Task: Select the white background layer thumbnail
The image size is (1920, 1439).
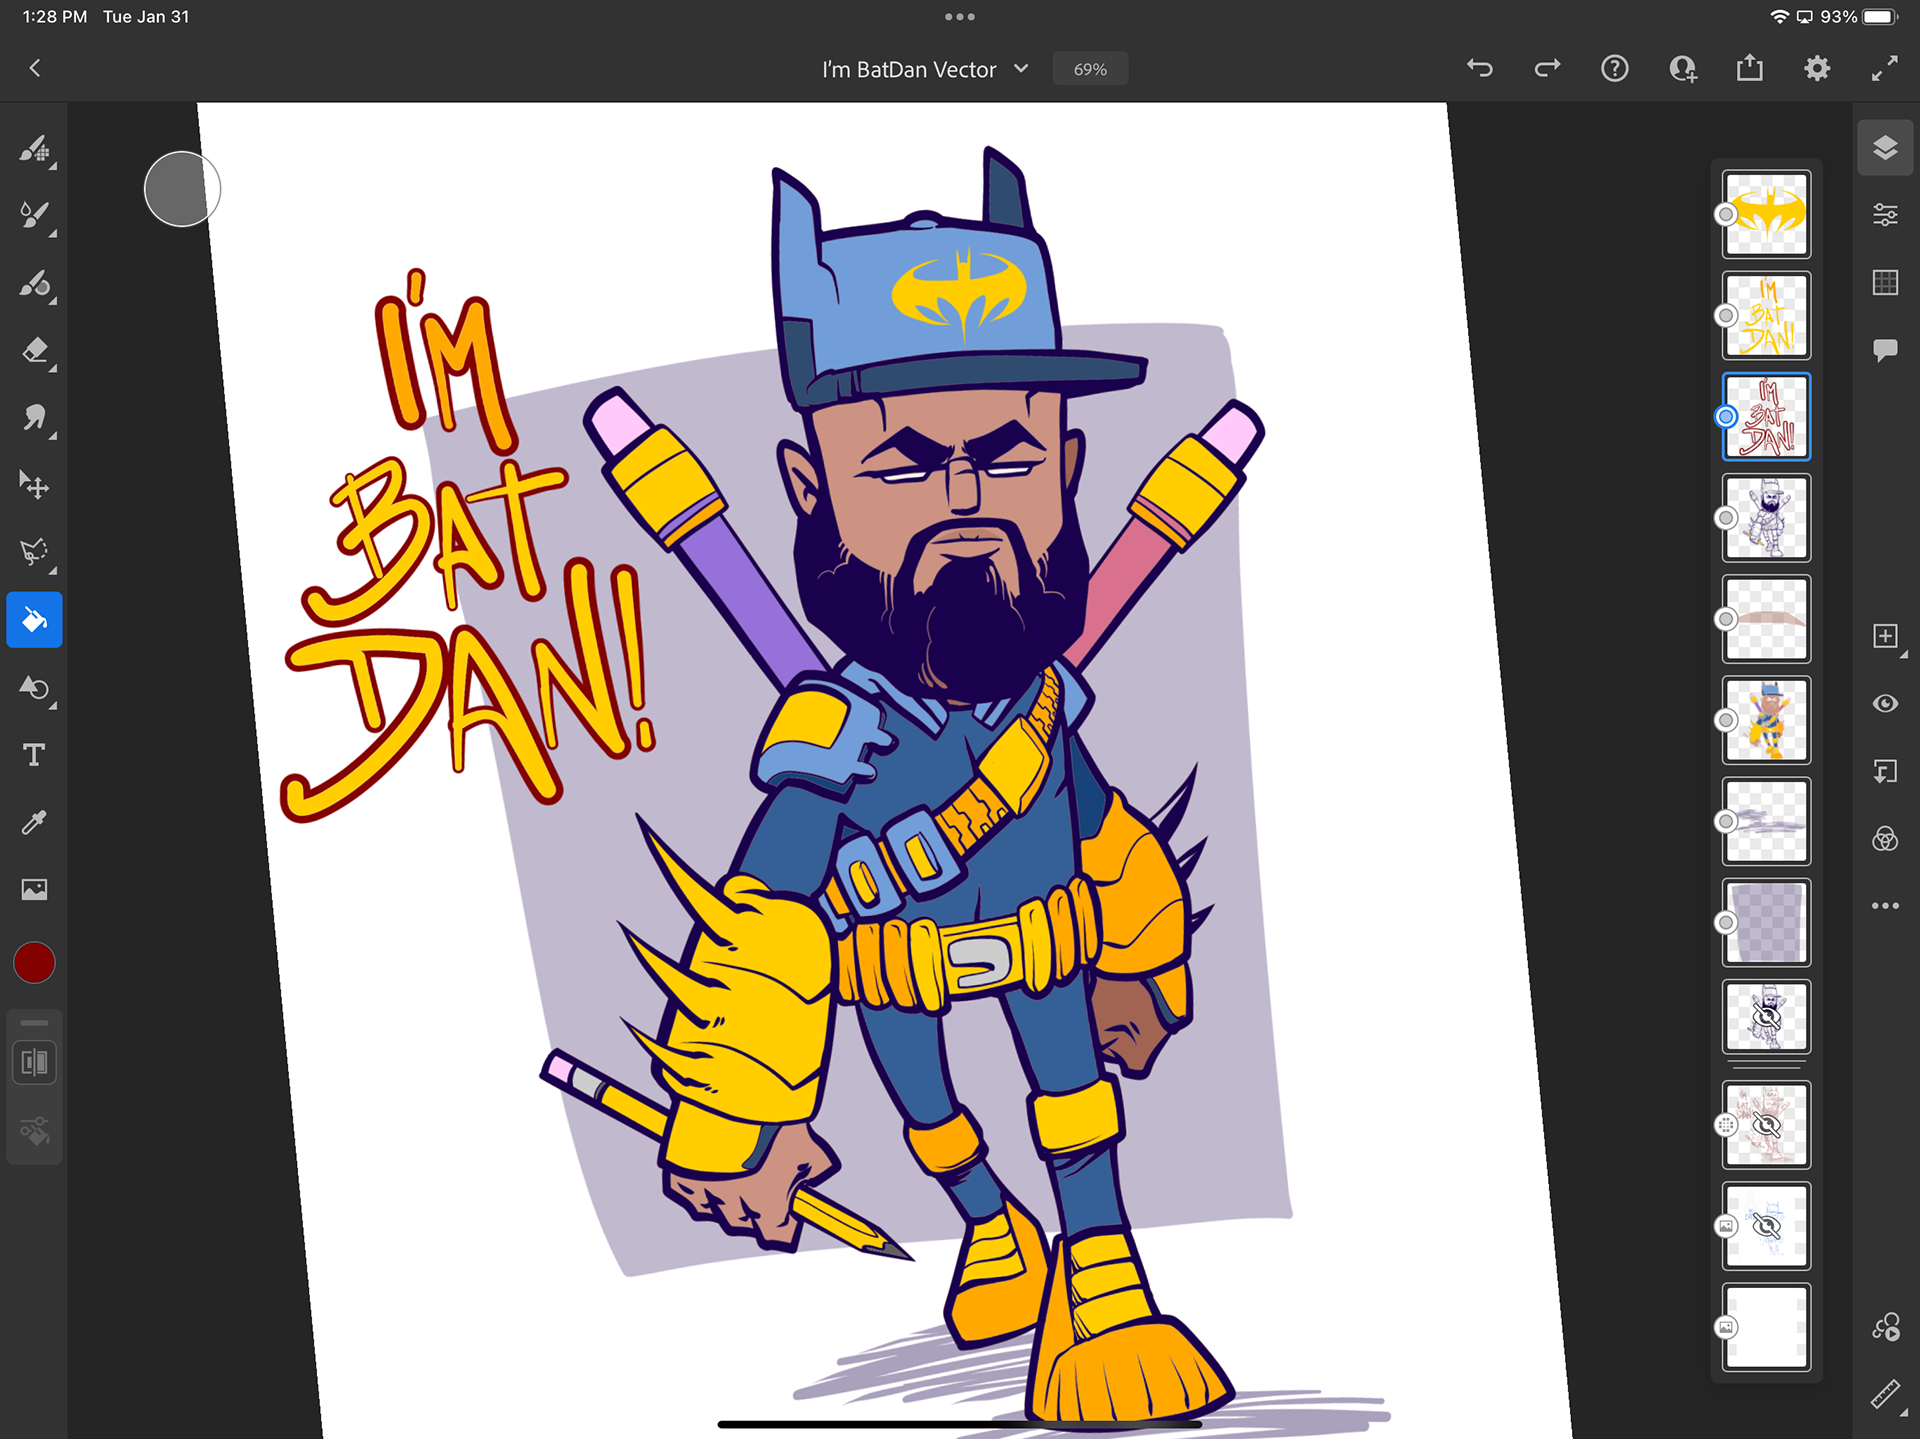Action: point(1767,1327)
